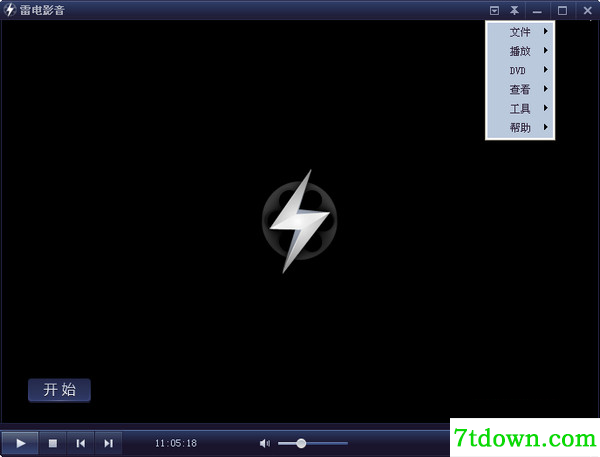Expand the 工具 submenu arrow
The height and width of the screenshot is (457, 600).
click(546, 108)
